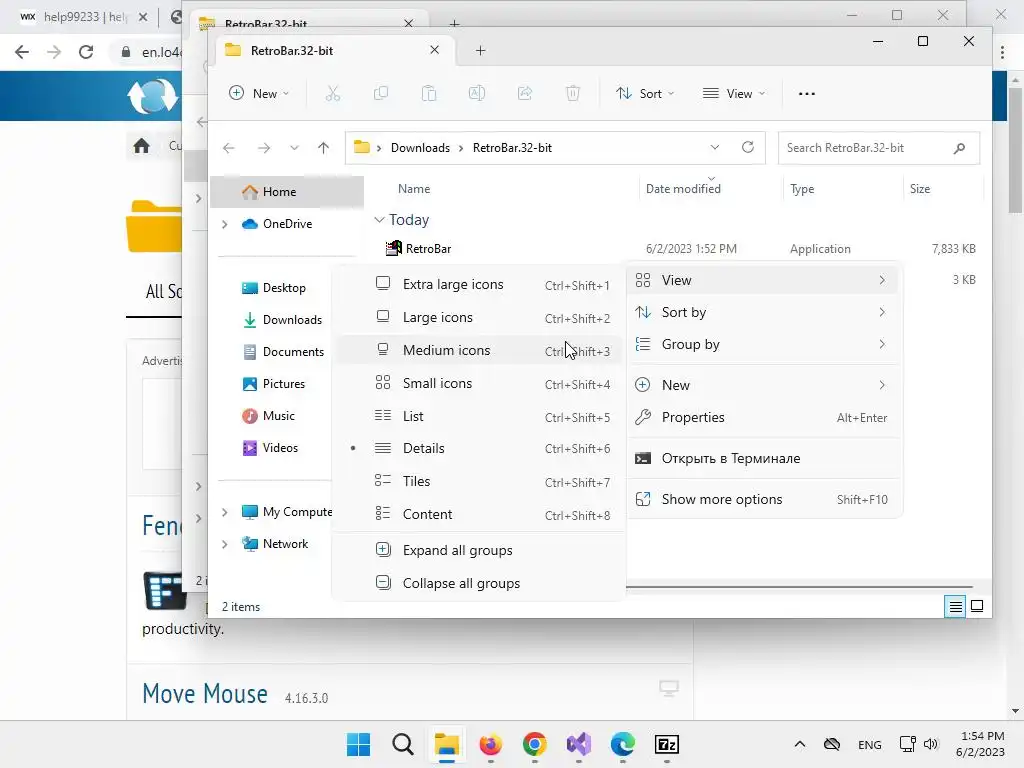Launch Firefox from the taskbar
The image size is (1024, 768).
point(490,744)
